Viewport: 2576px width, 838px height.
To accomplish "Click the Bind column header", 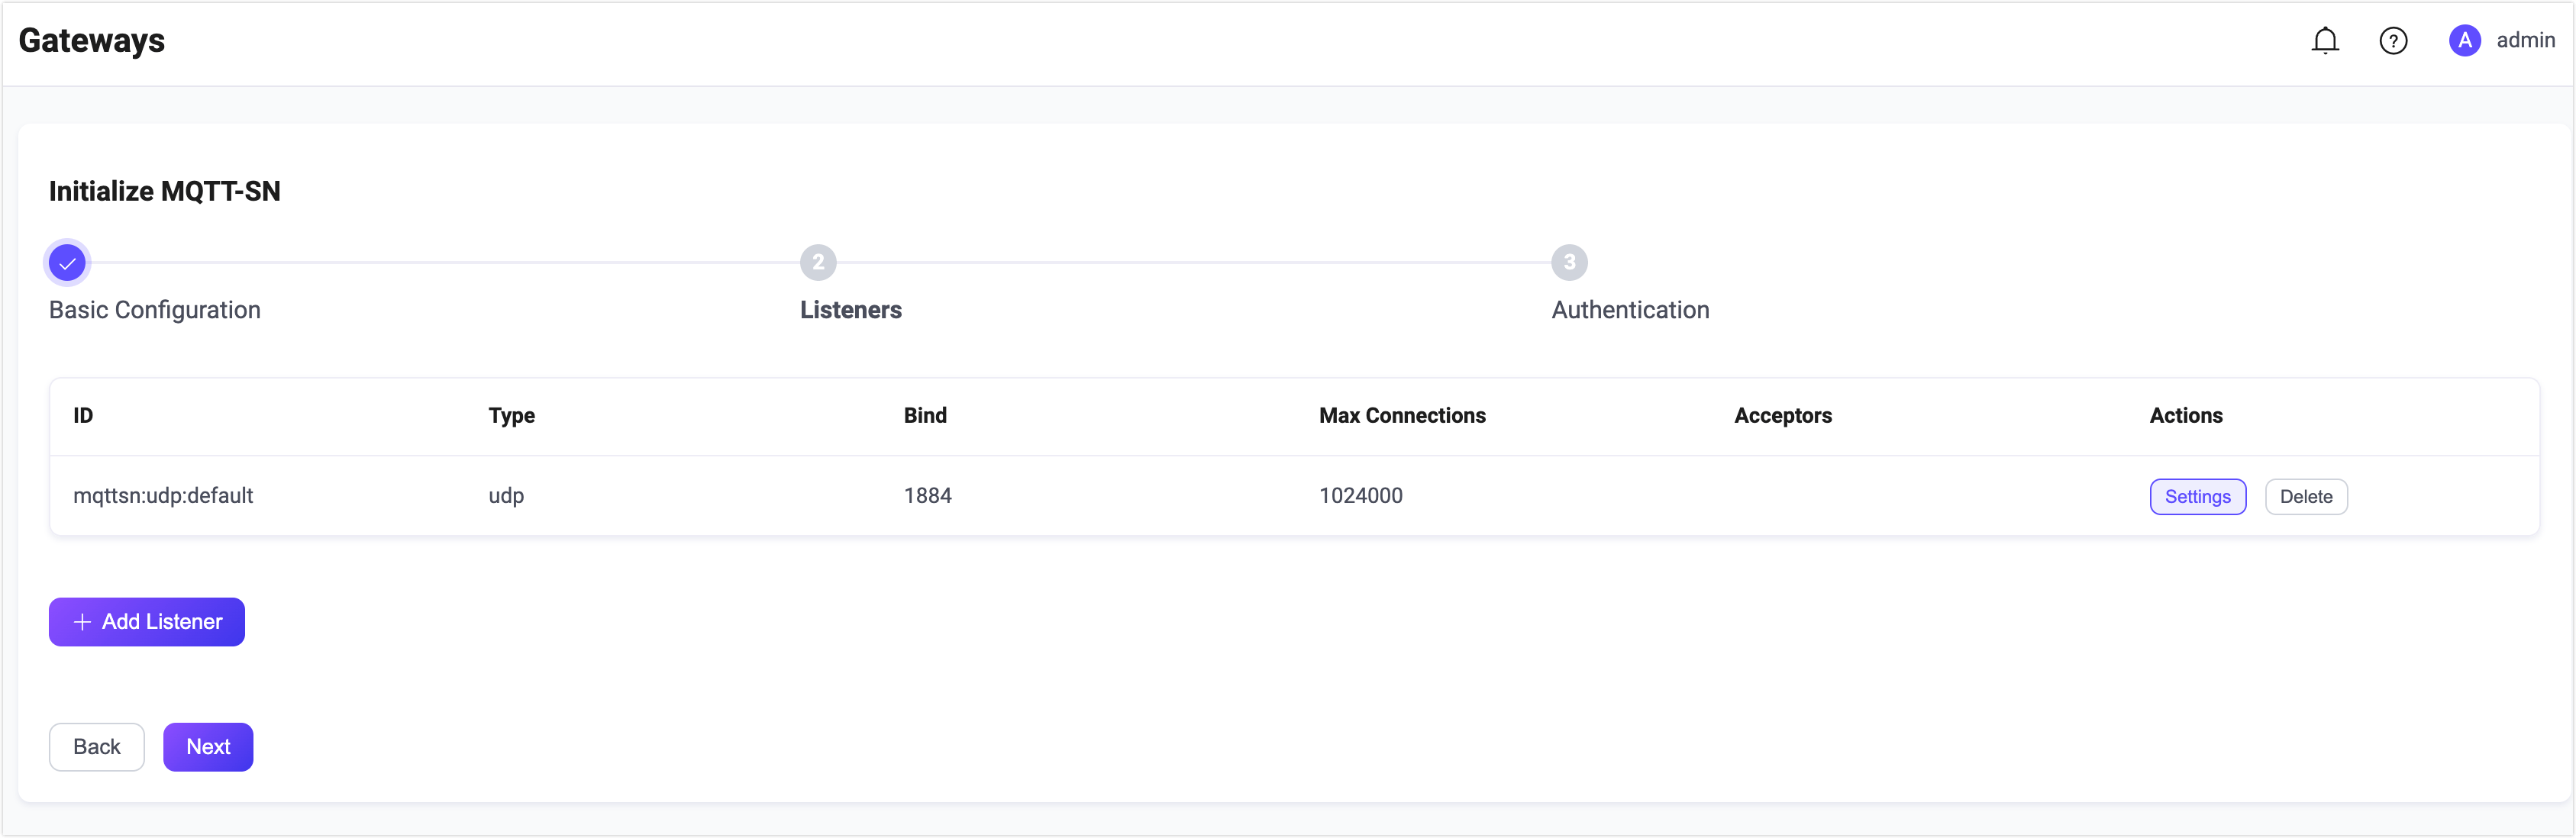I will (925, 416).
